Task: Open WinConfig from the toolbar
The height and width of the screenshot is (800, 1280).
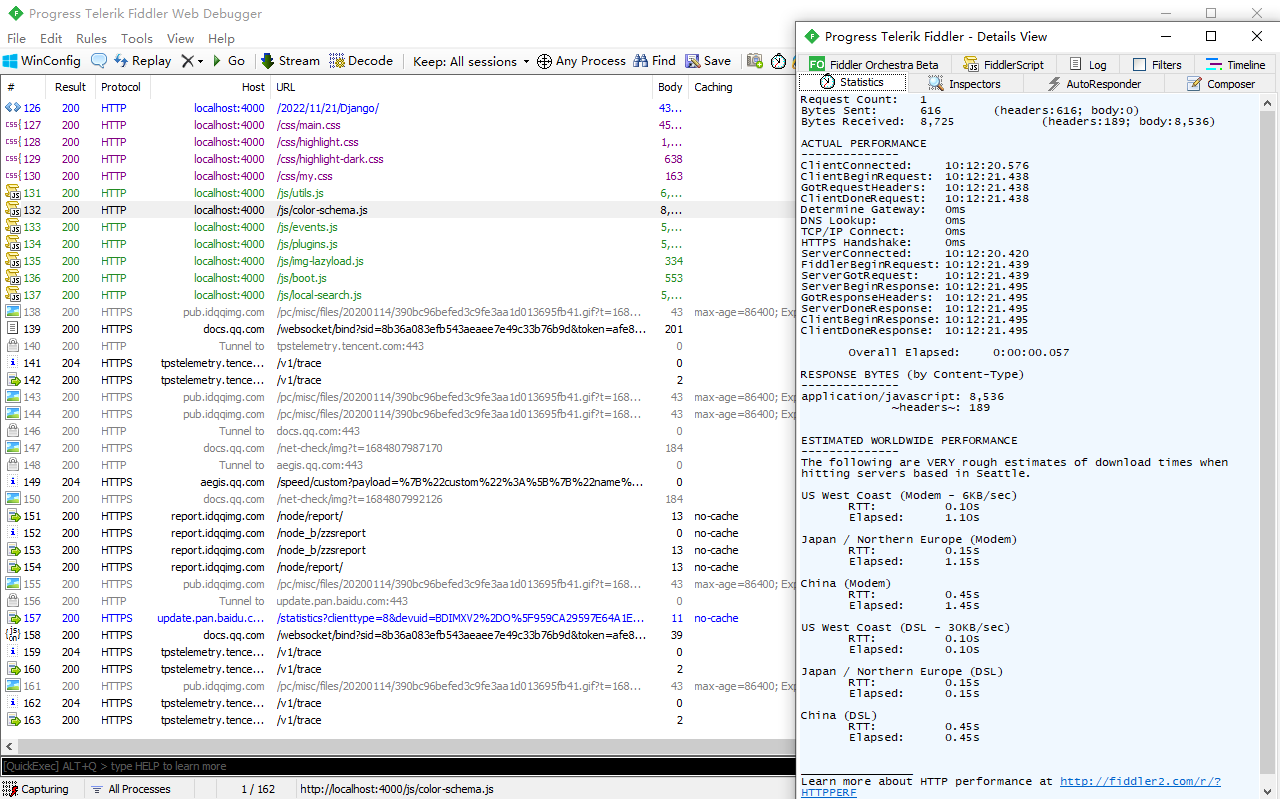Action: coord(42,61)
